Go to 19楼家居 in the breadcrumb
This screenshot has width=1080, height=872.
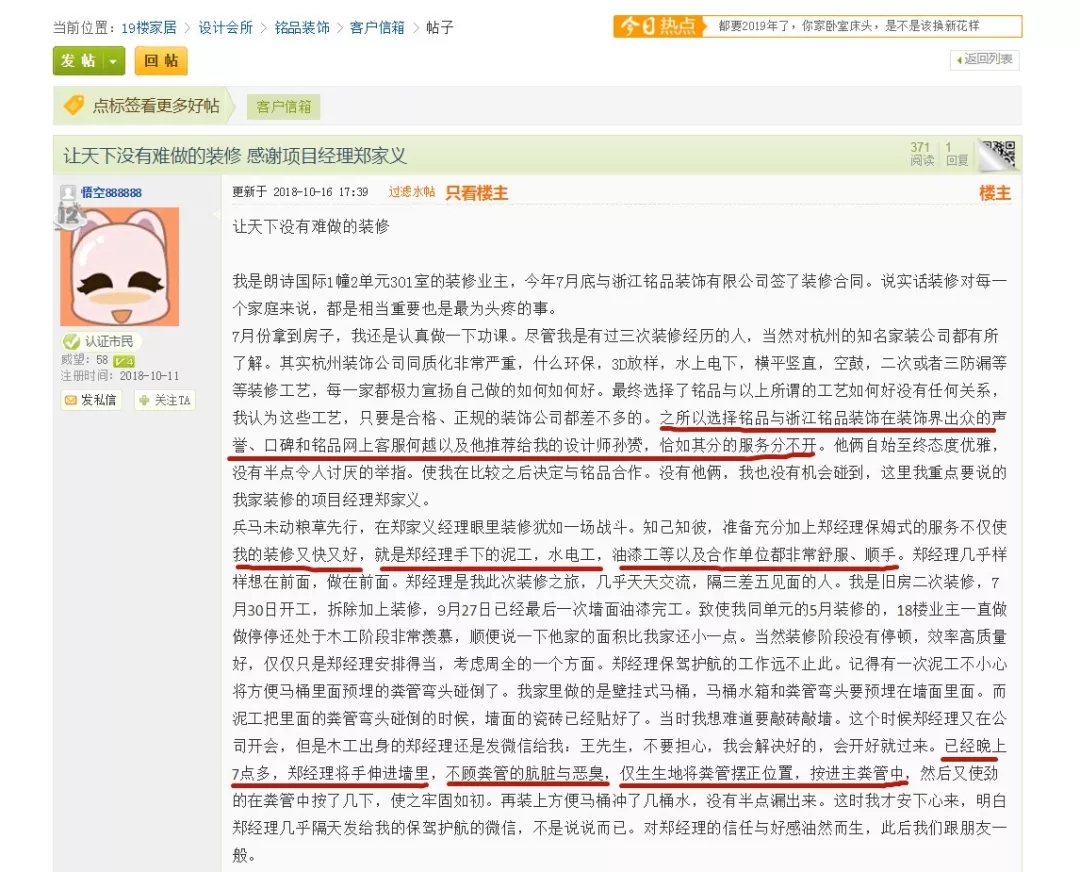151,27
